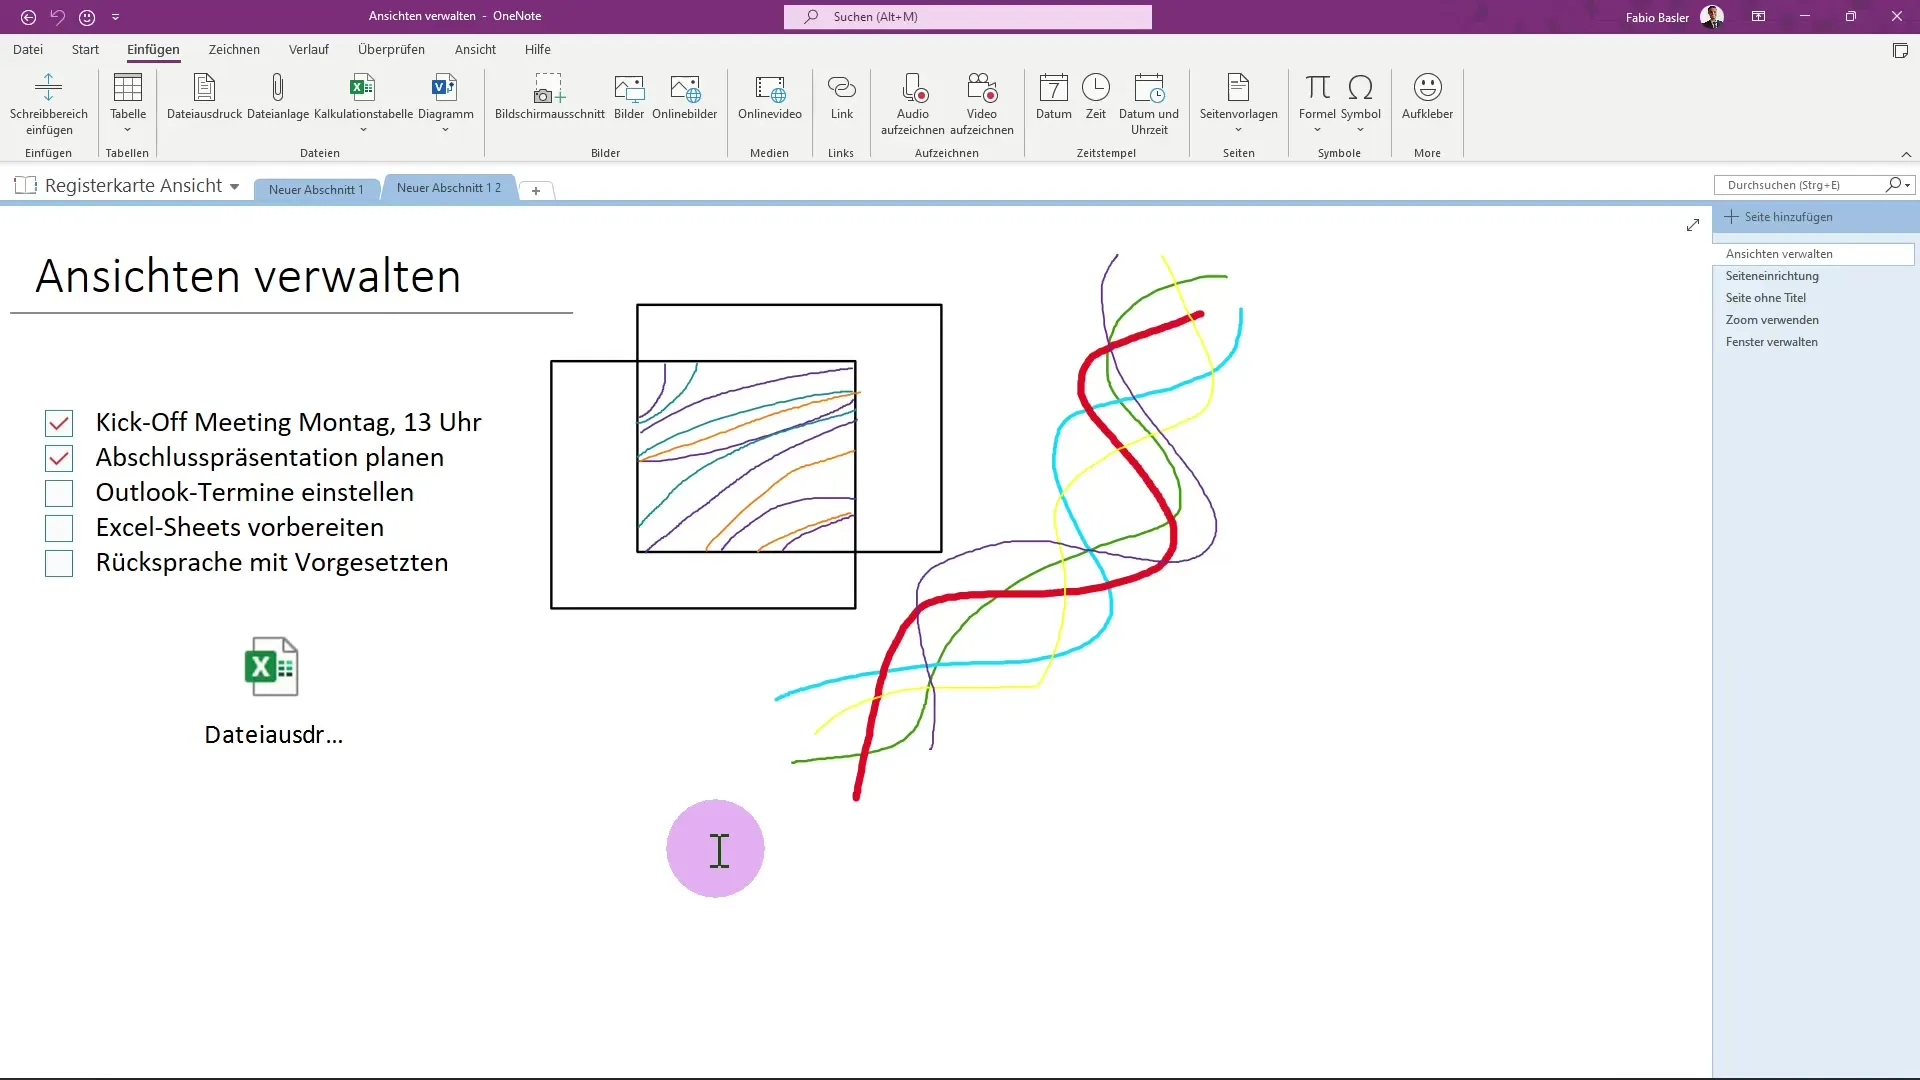This screenshot has width=1920, height=1080.
Task: Open page Seiteneinrichtung
Action: tap(1772, 276)
